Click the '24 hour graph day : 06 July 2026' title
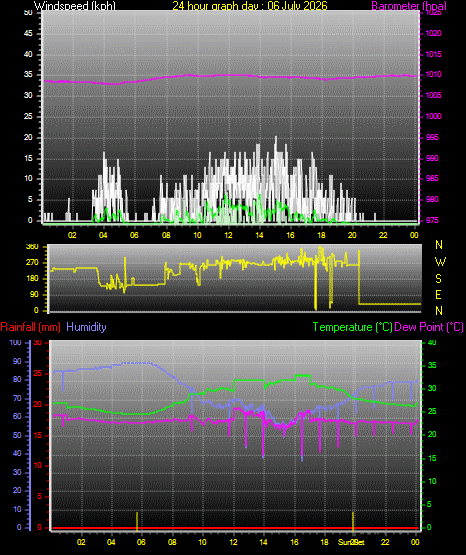Screen dimensions: 466x555 pos(250,6)
